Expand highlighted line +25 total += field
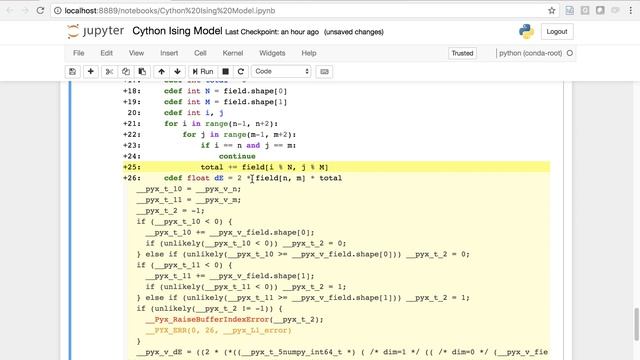The image size is (640, 360). (x=336, y=167)
